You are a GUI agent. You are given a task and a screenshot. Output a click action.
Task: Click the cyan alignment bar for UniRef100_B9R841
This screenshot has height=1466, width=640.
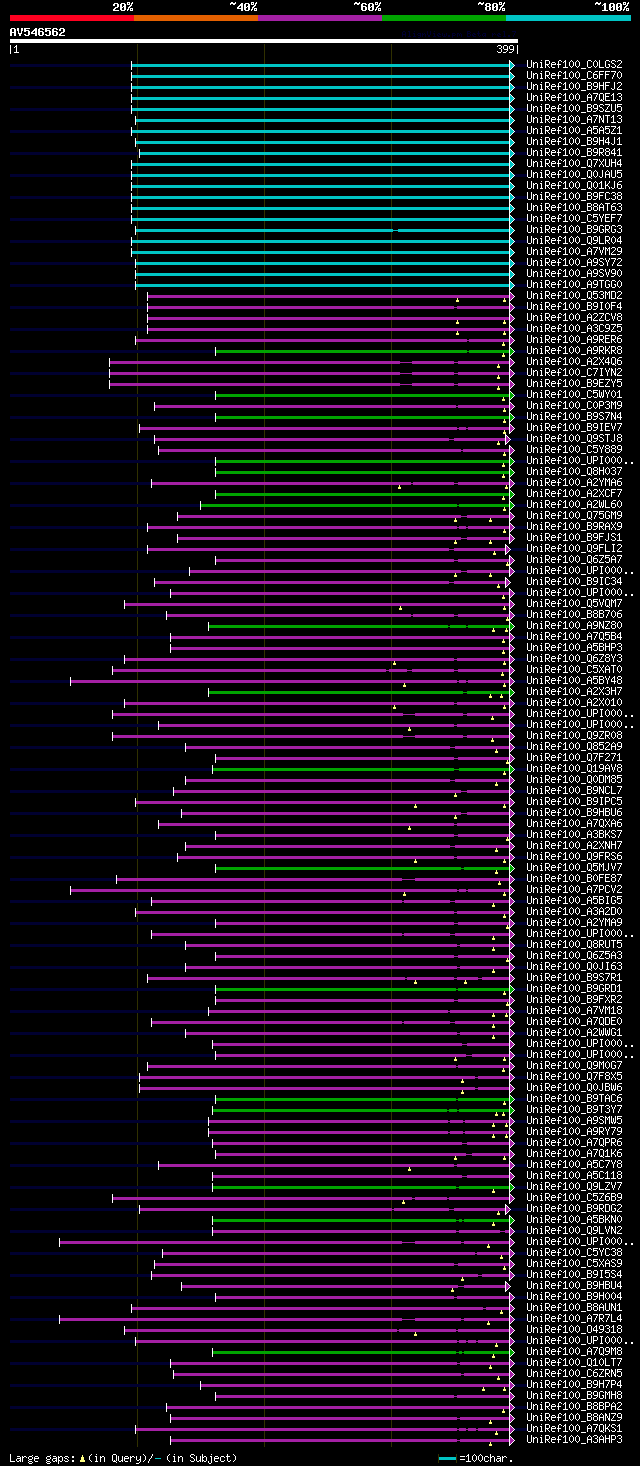pos(326,153)
